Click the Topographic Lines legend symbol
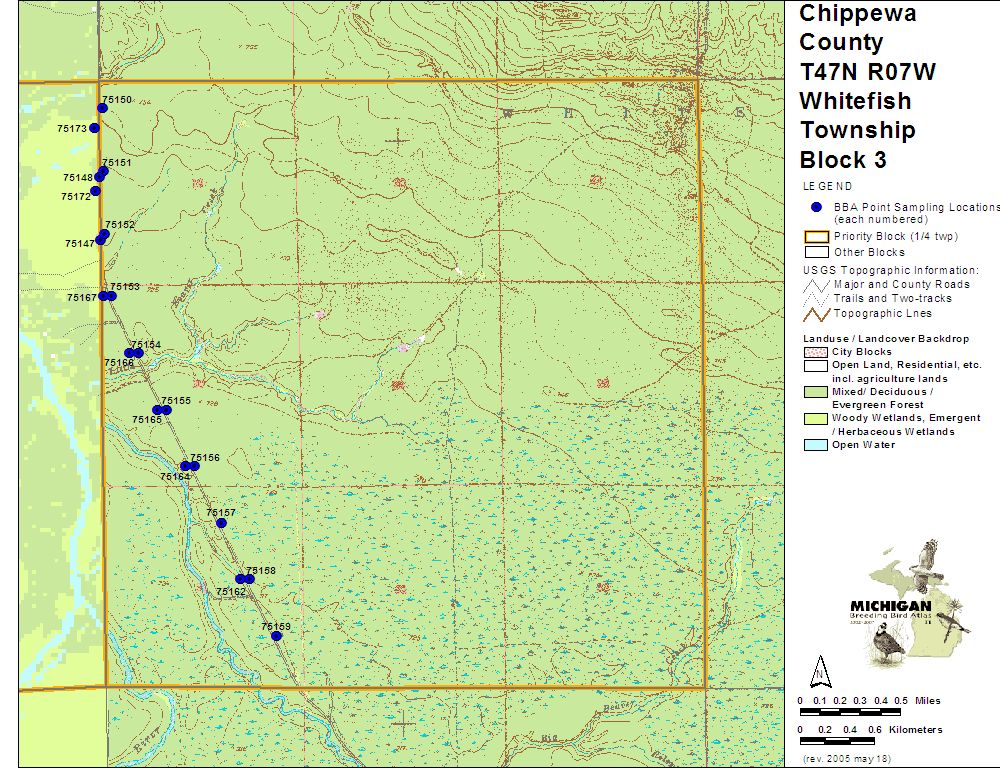 click(x=816, y=313)
